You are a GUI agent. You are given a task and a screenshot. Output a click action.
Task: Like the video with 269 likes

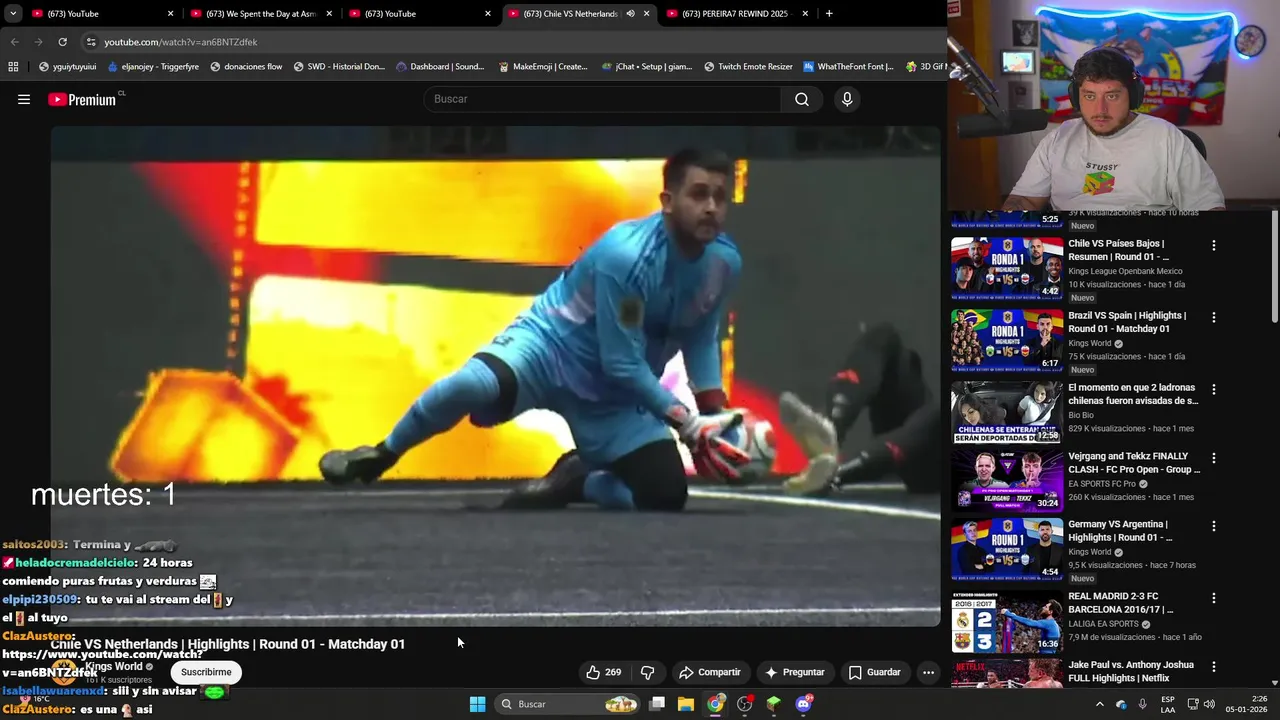tap(604, 672)
